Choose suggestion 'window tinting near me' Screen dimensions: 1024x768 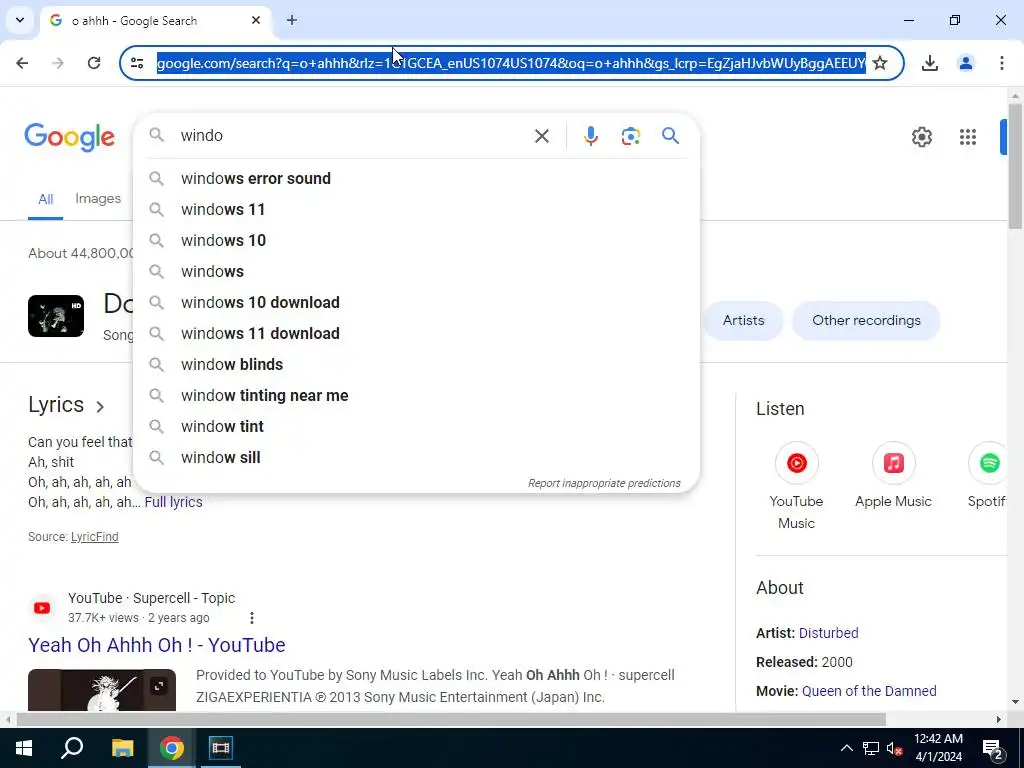pos(416,396)
